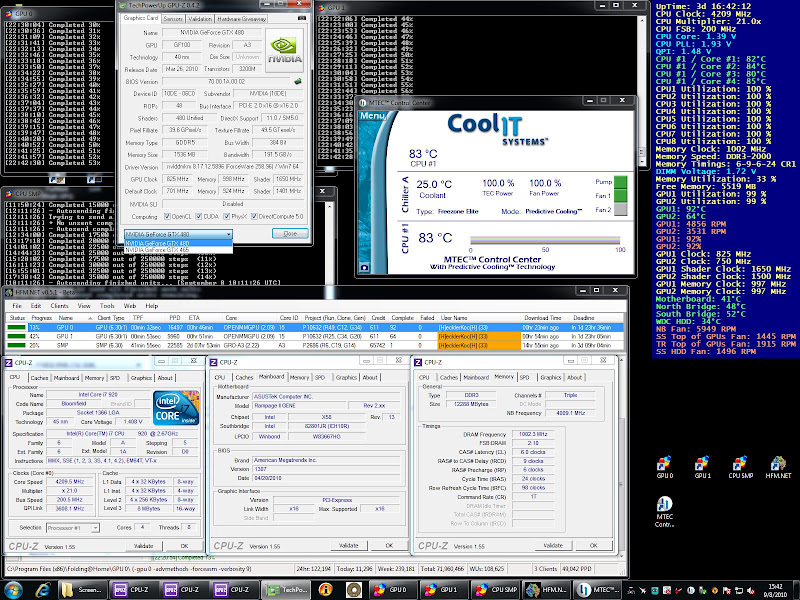Toggle the CUDA checkbox in GPU-Z
The height and width of the screenshot is (600, 800).
click(199, 216)
